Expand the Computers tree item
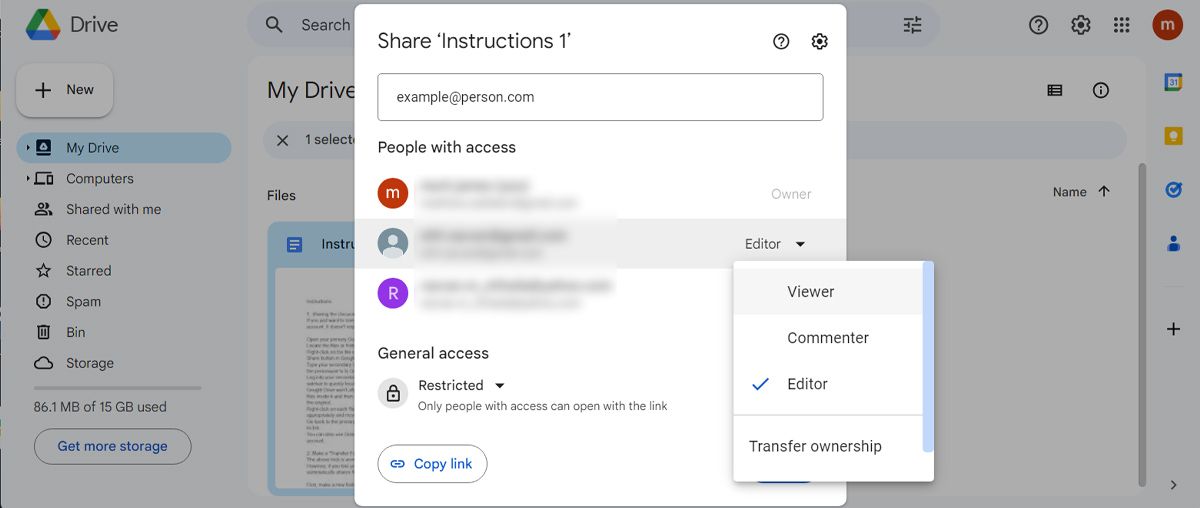 click(x=28, y=179)
